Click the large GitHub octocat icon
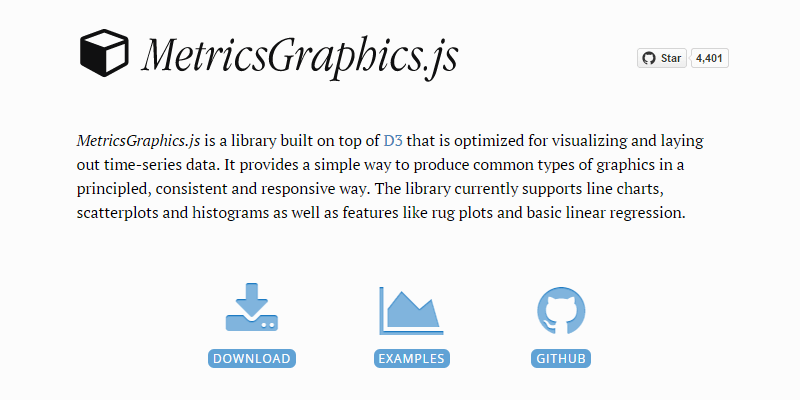Screen dimensions: 800x400 (560, 310)
